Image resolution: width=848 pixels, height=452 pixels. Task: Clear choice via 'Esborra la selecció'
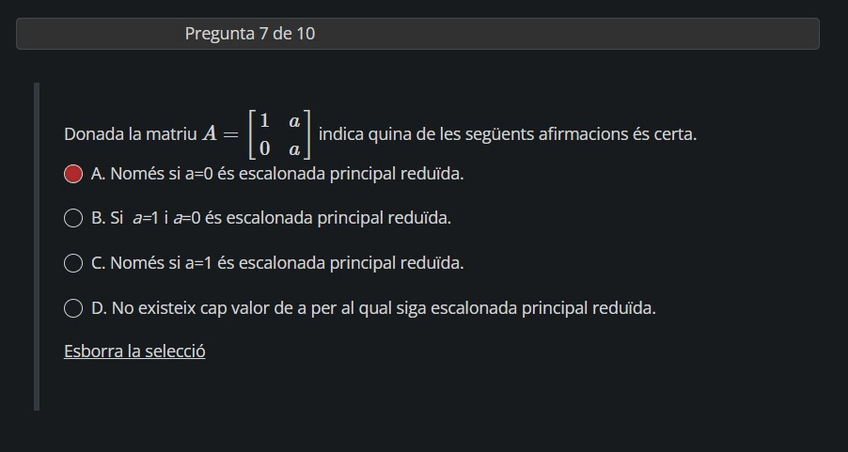[135, 351]
